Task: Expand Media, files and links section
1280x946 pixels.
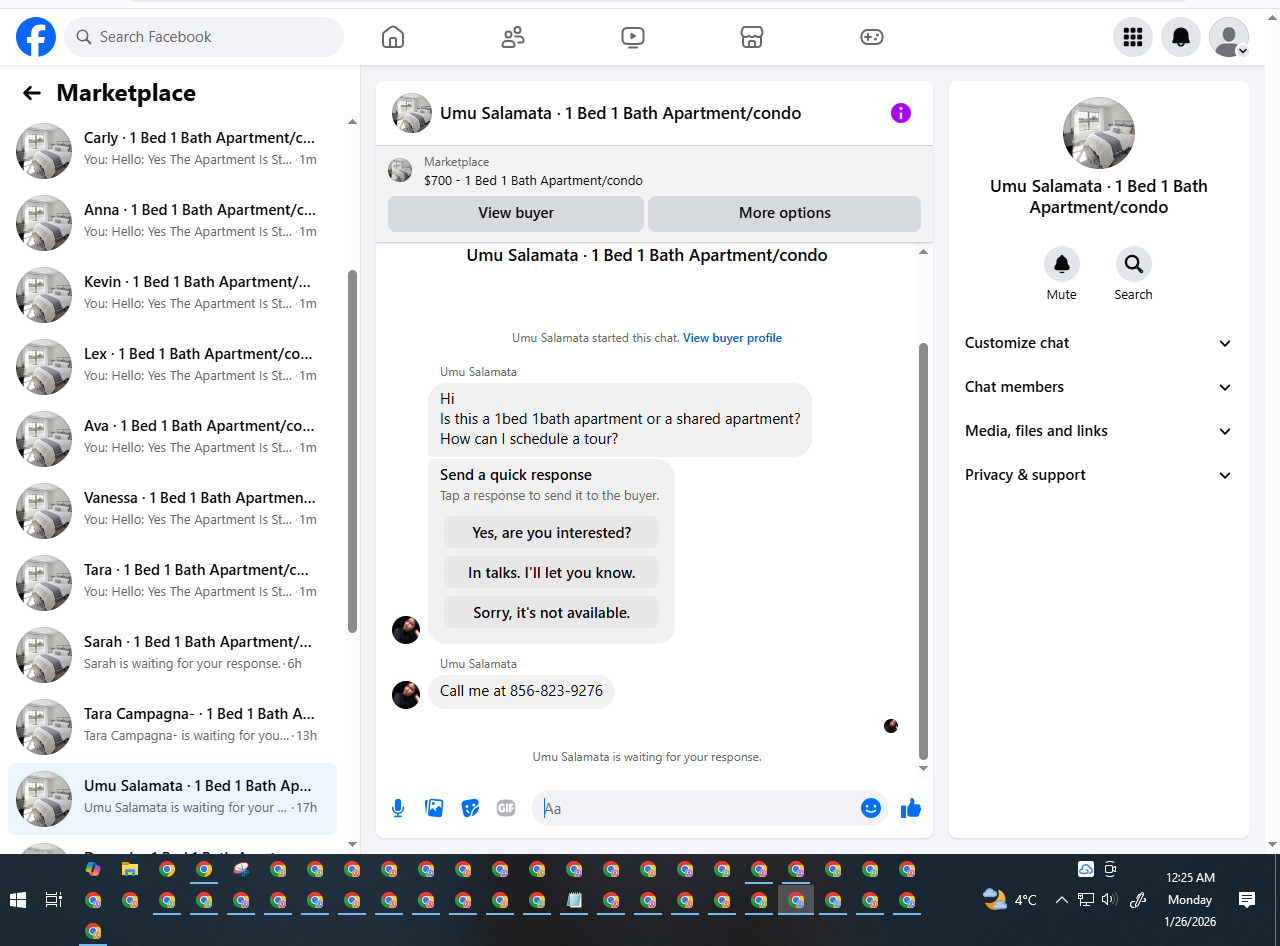Action: coord(1099,431)
